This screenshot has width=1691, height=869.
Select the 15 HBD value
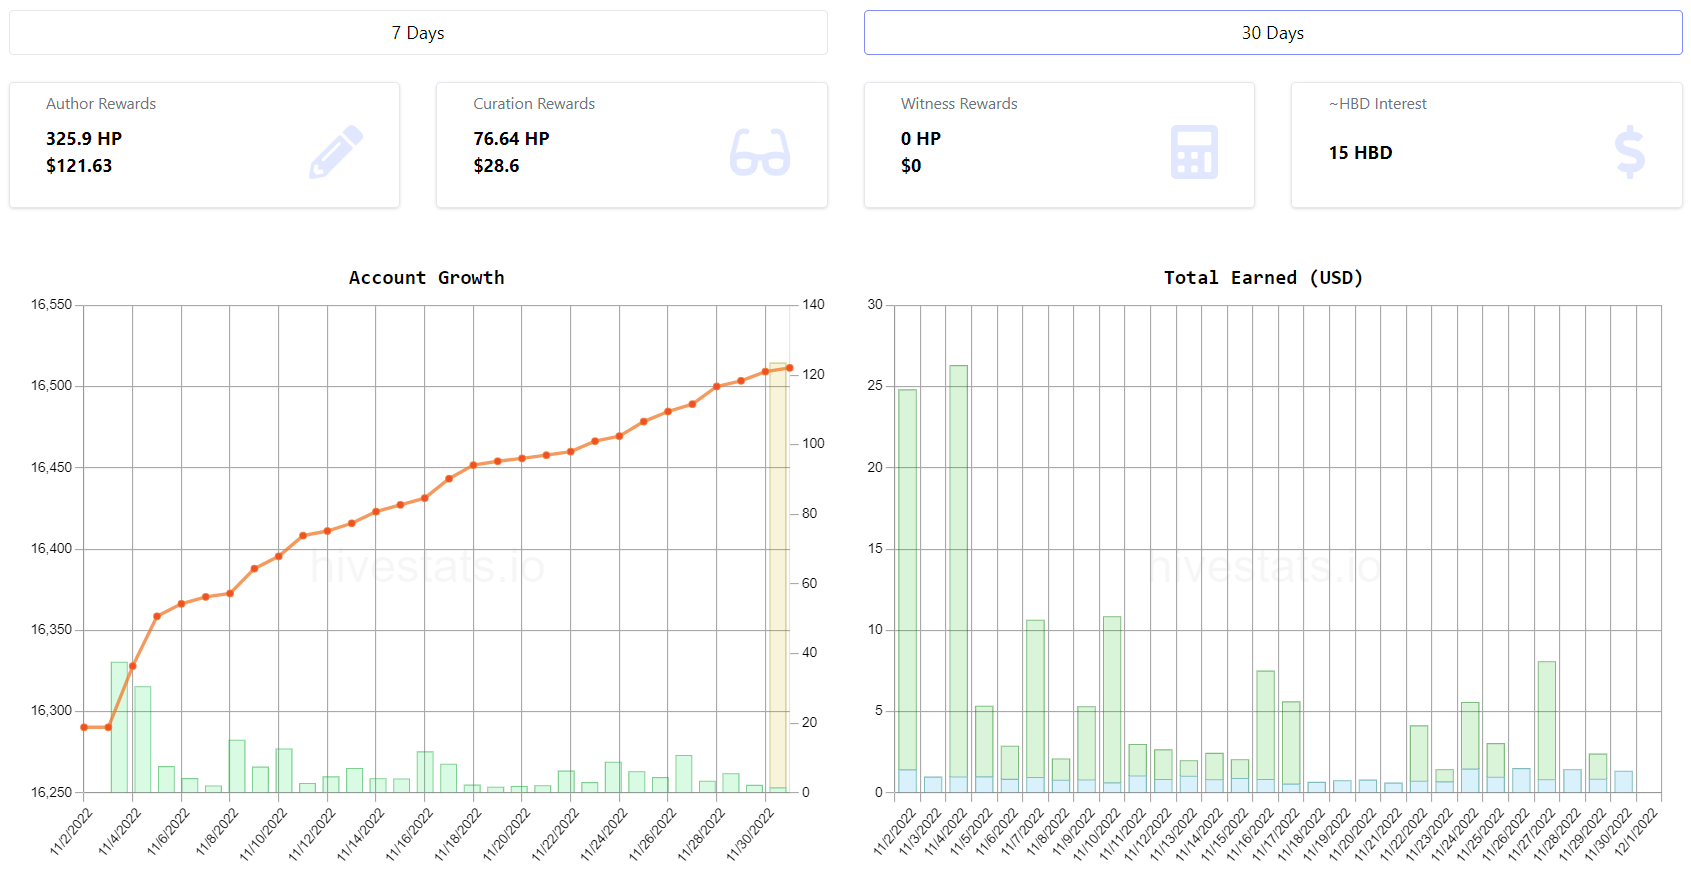click(1360, 153)
